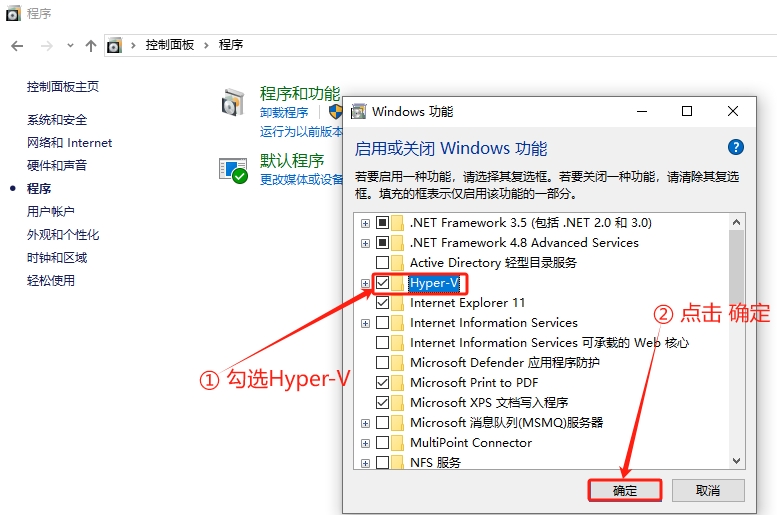Maximize the Windows 功能 dialog
Screen dimensions: 777x515
(687, 112)
